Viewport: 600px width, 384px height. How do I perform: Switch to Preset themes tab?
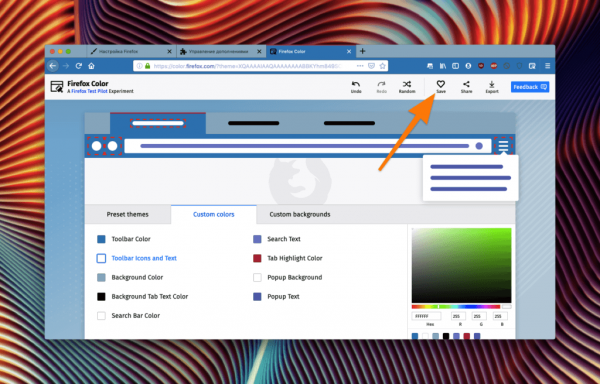point(127,214)
